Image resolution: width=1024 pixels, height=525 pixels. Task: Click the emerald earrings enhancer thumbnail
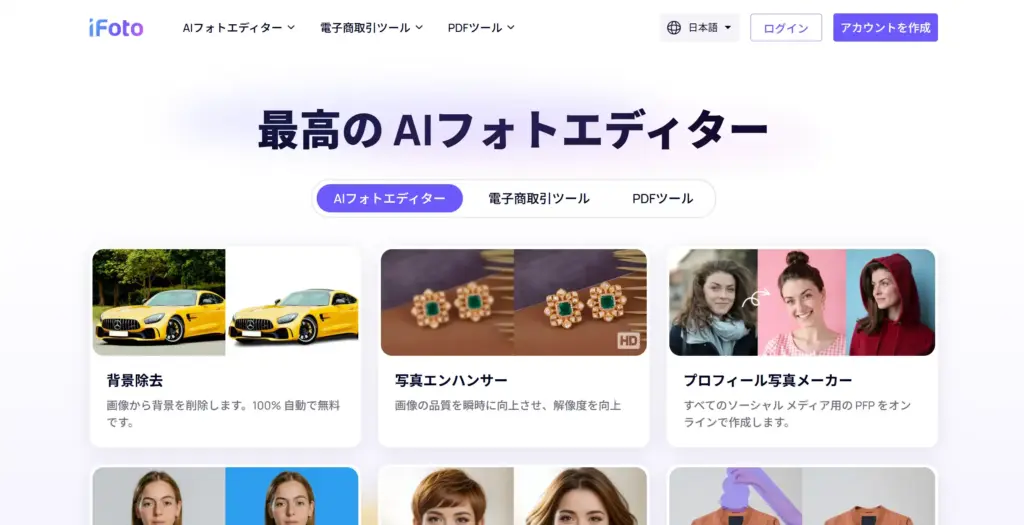(514, 302)
